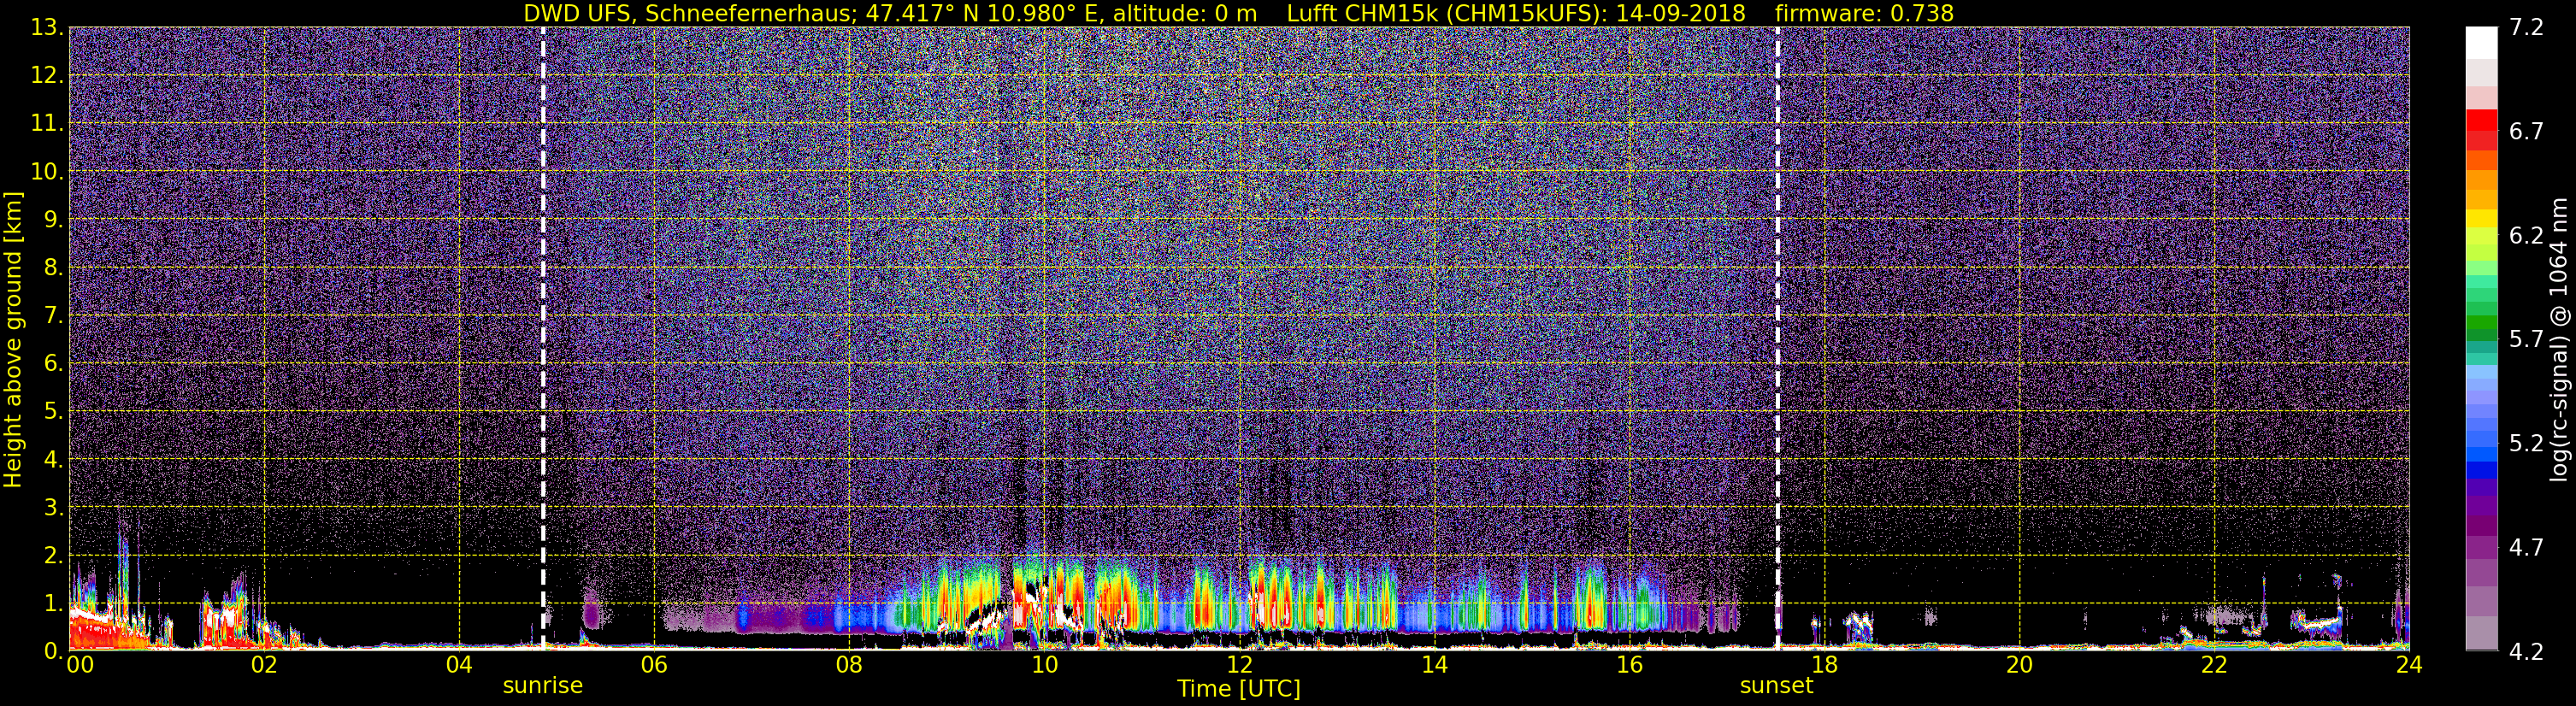Screen dimensions: 2576x706
Task: Click the height tick label '7.'
Action: (x=54, y=316)
